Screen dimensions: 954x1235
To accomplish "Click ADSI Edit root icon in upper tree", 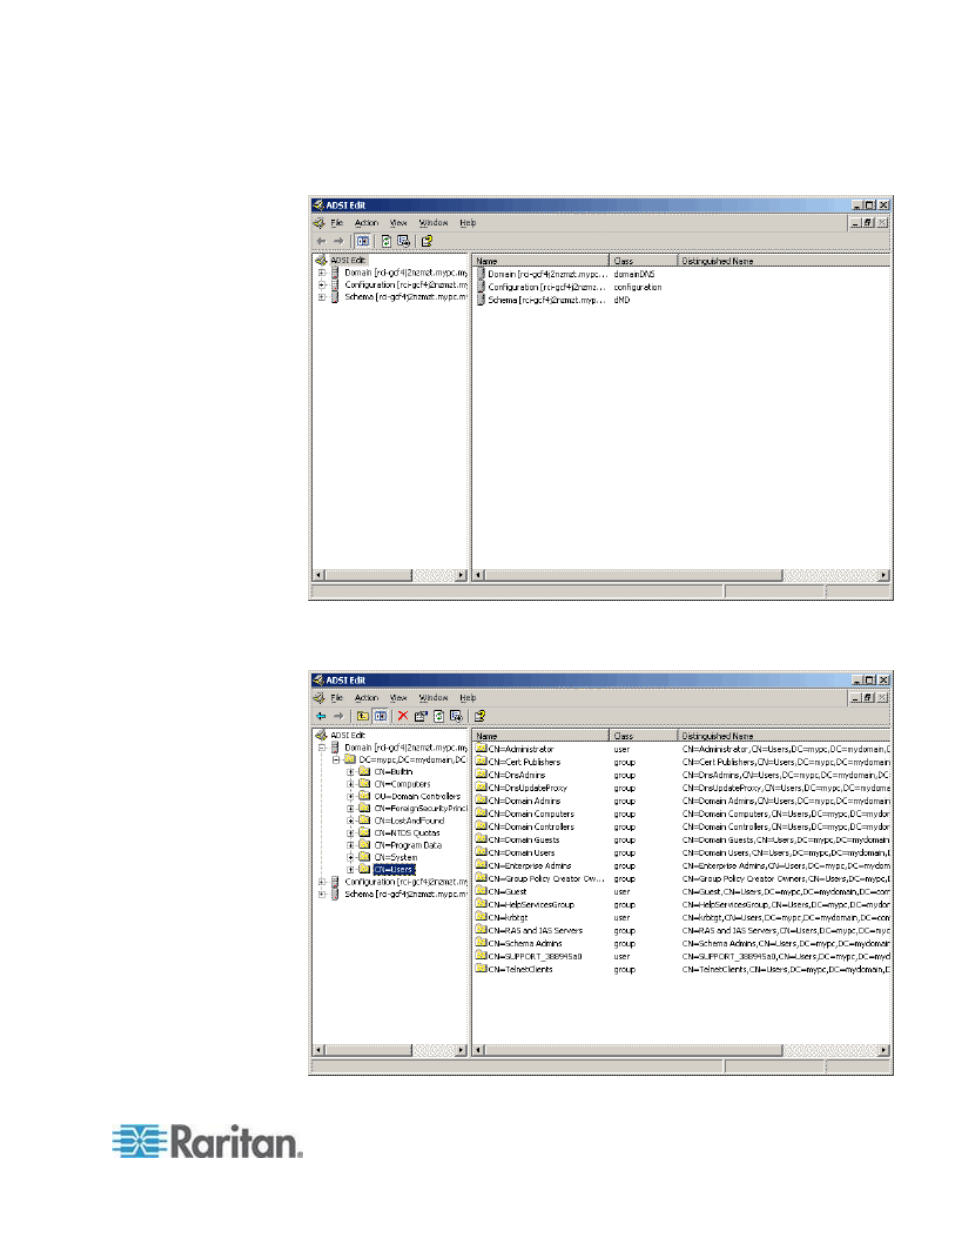I will pos(321,260).
